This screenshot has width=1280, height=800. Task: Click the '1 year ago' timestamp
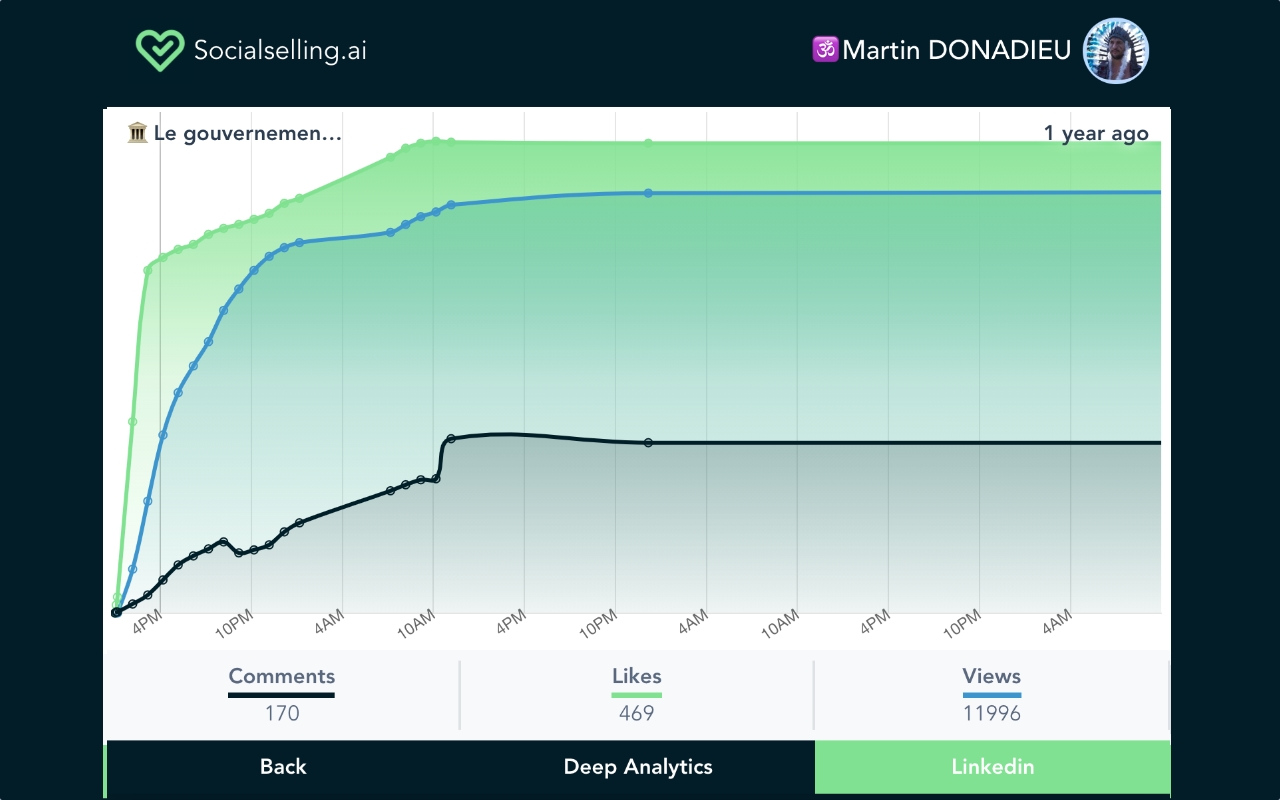tap(1096, 133)
